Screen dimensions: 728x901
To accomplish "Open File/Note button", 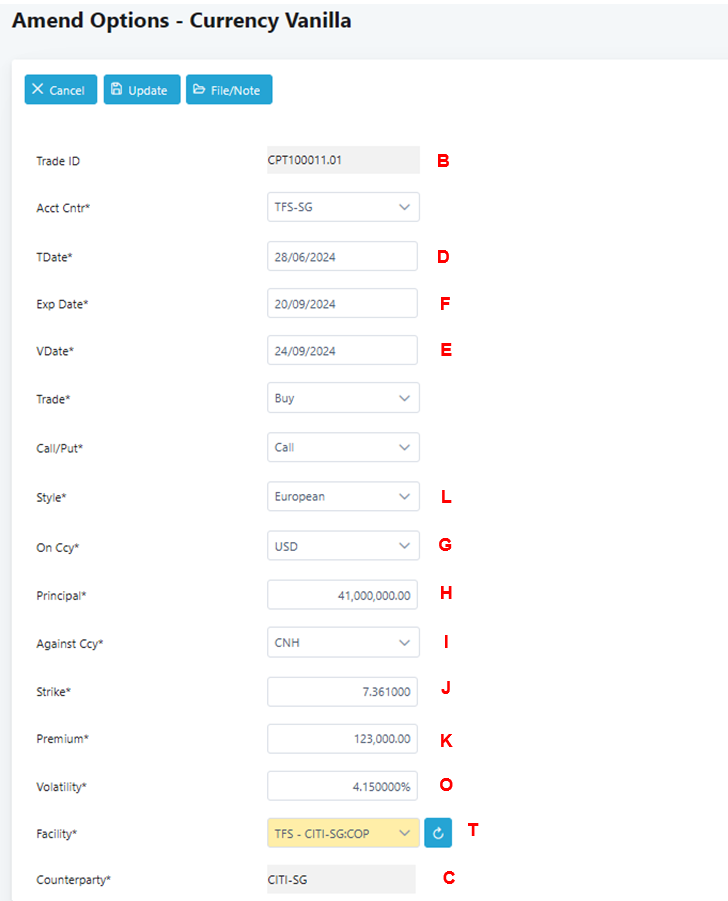I will 229,90.
